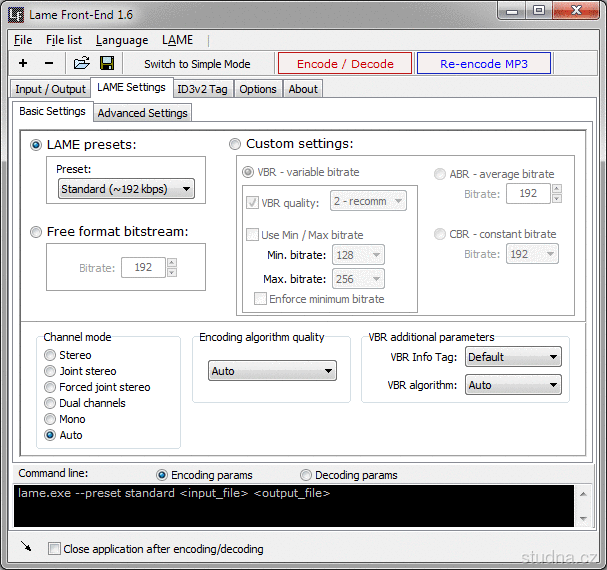Choose Stereo channel mode

coord(50,355)
